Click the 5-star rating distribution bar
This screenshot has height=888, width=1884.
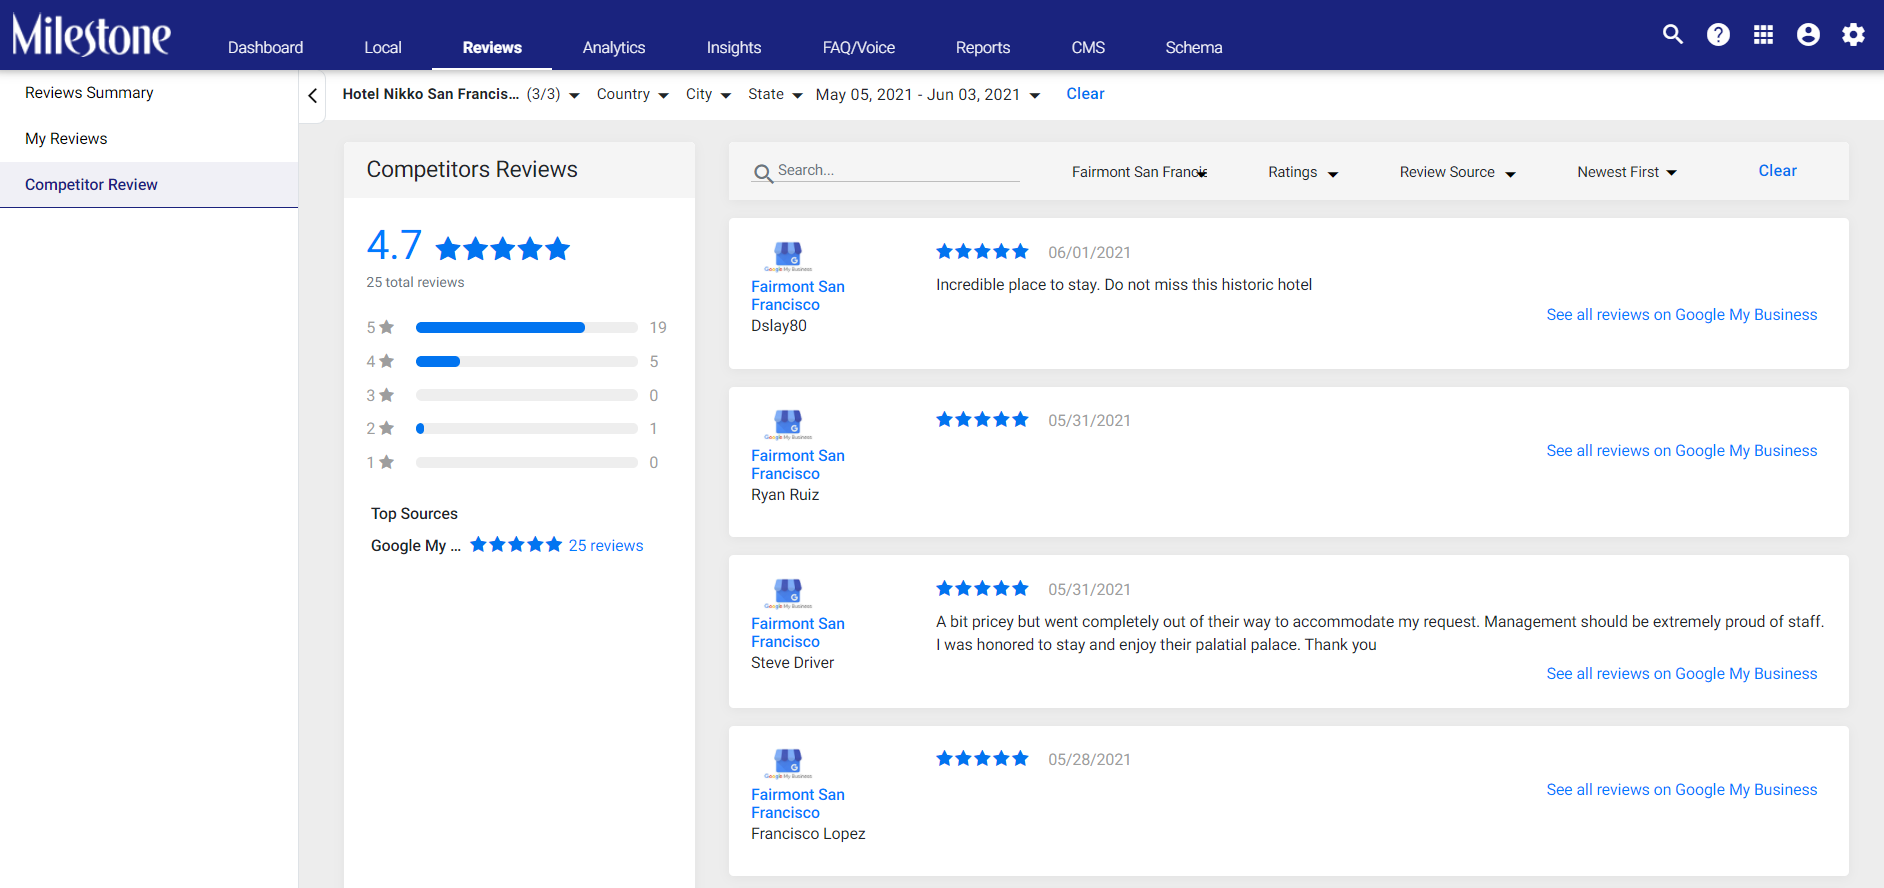pyautogui.click(x=527, y=328)
